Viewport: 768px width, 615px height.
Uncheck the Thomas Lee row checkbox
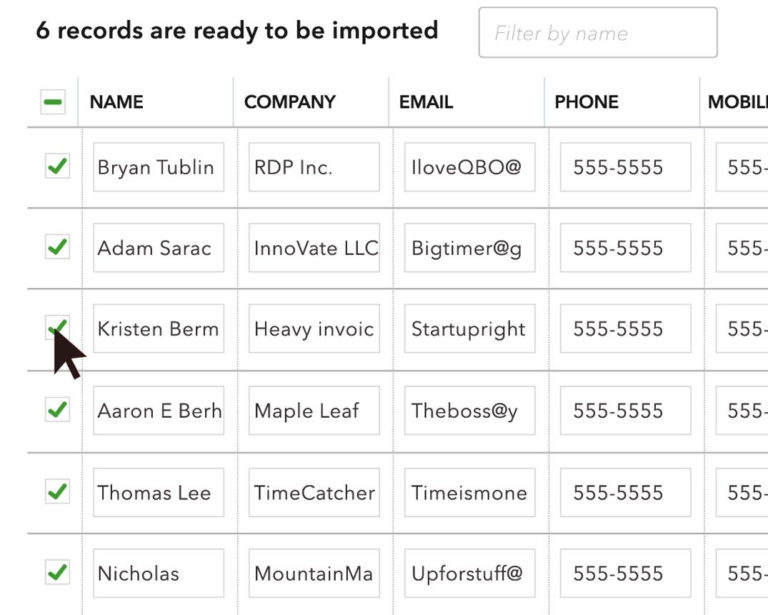pos(57,491)
